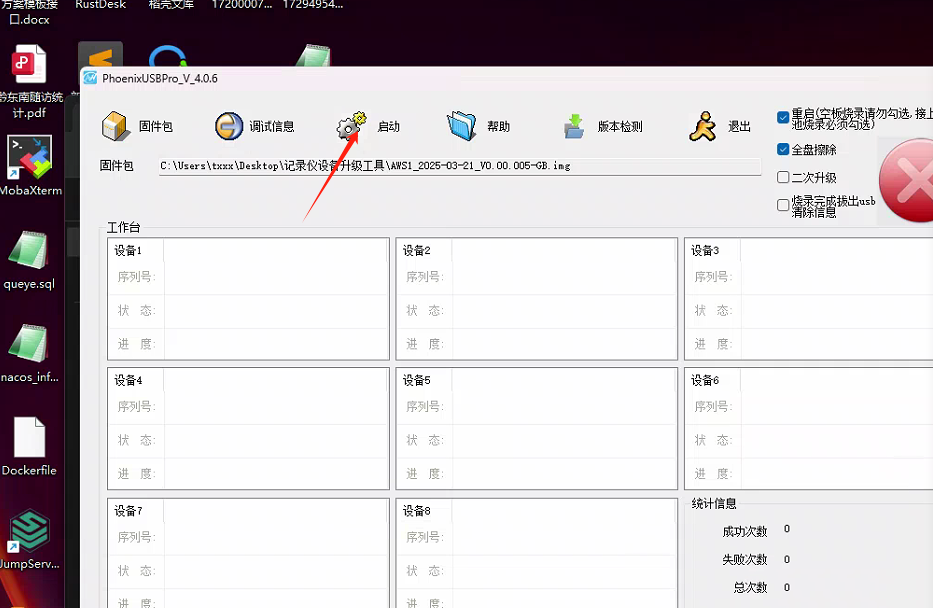The image size is (933, 608).
Task: Click the 设备7 panel label
Action: click(x=128, y=511)
